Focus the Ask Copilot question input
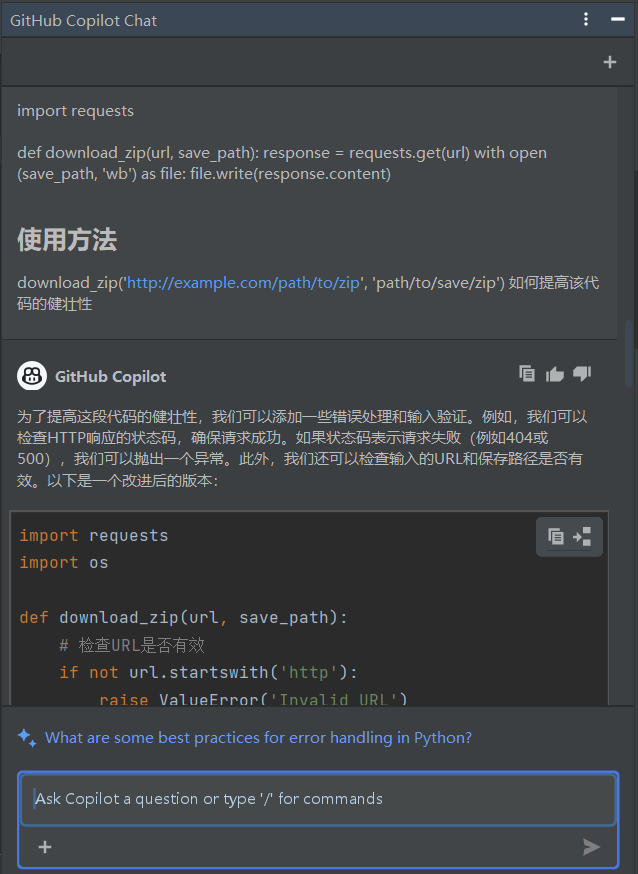 tap(318, 799)
